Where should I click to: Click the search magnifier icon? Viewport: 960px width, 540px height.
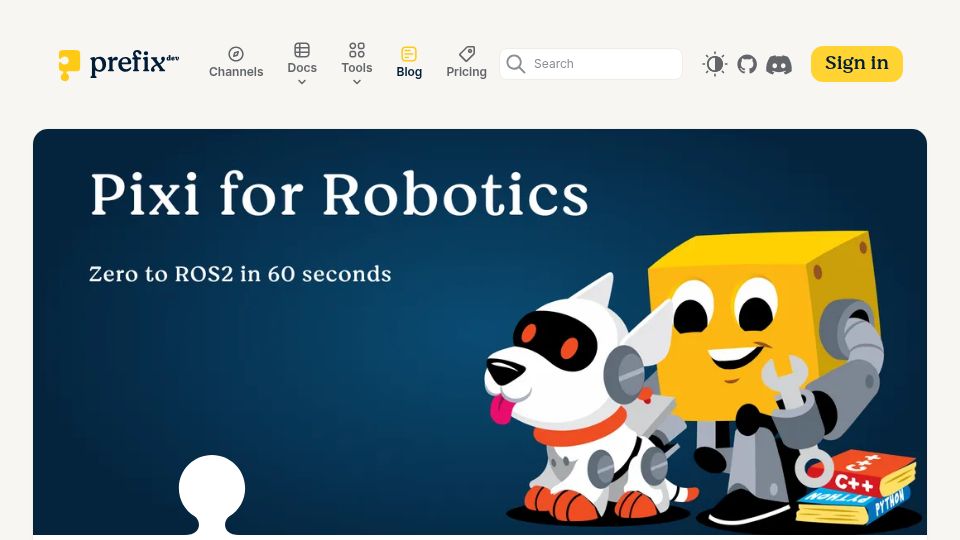tap(516, 64)
